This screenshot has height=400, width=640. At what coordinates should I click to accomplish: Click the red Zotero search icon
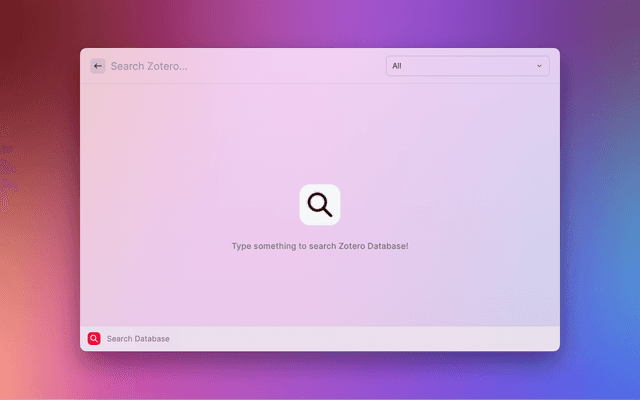click(94, 339)
